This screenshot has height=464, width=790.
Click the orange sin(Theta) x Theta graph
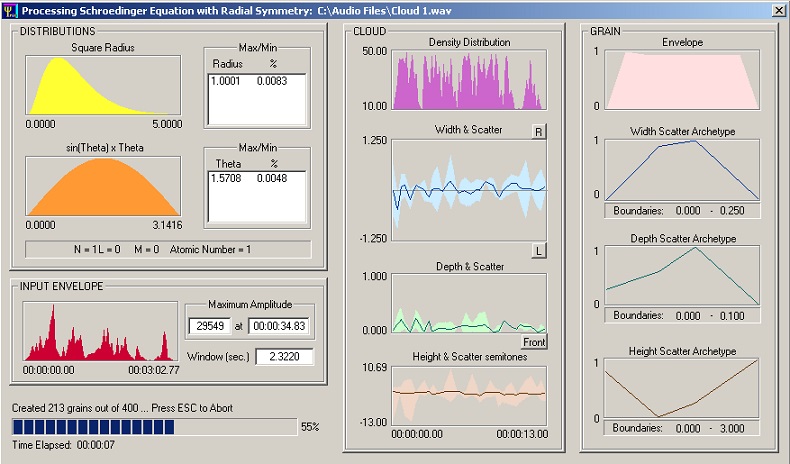[x=103, y=186]
